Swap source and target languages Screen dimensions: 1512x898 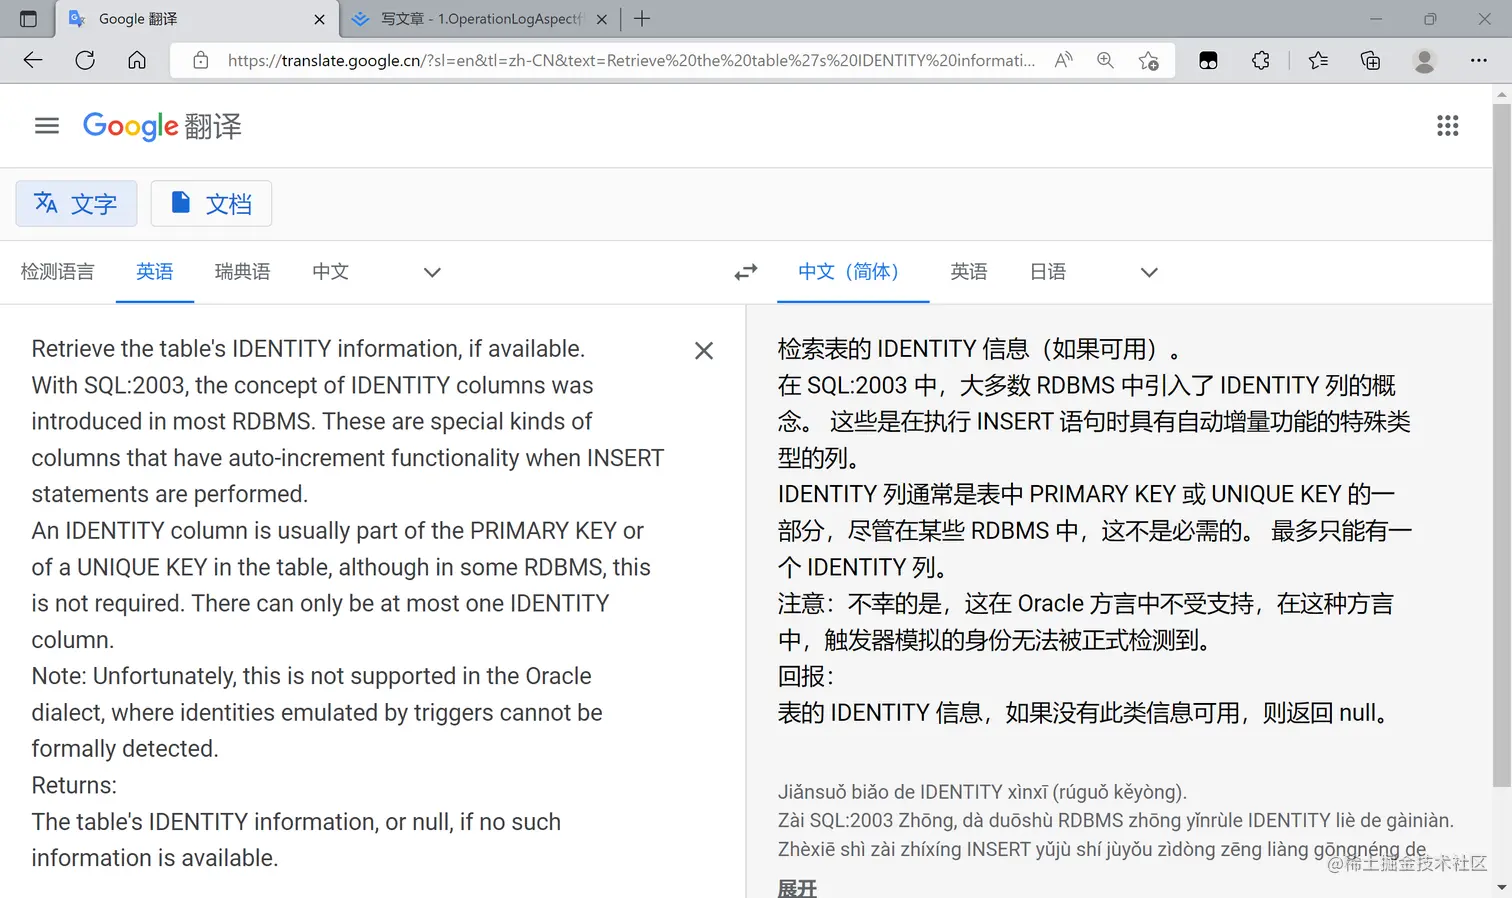pyautogui.click(x=746, y=272)
